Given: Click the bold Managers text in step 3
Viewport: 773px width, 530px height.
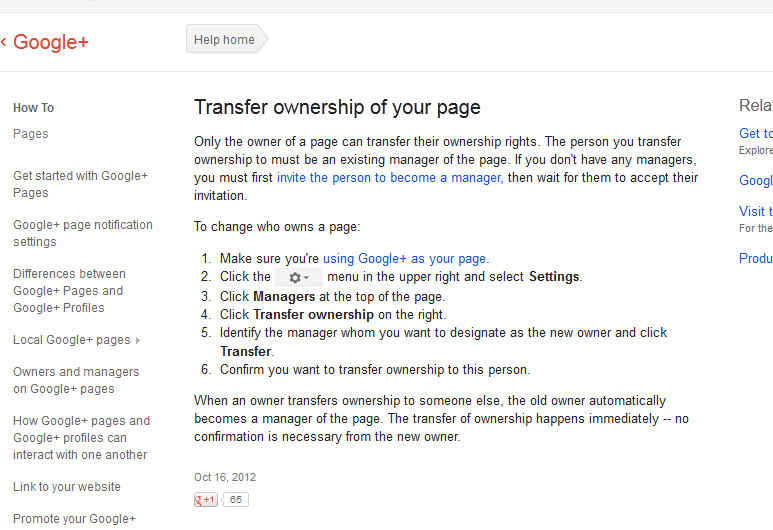Looking at the screenshot, I should pyautogui.click(x=284, y=296).
